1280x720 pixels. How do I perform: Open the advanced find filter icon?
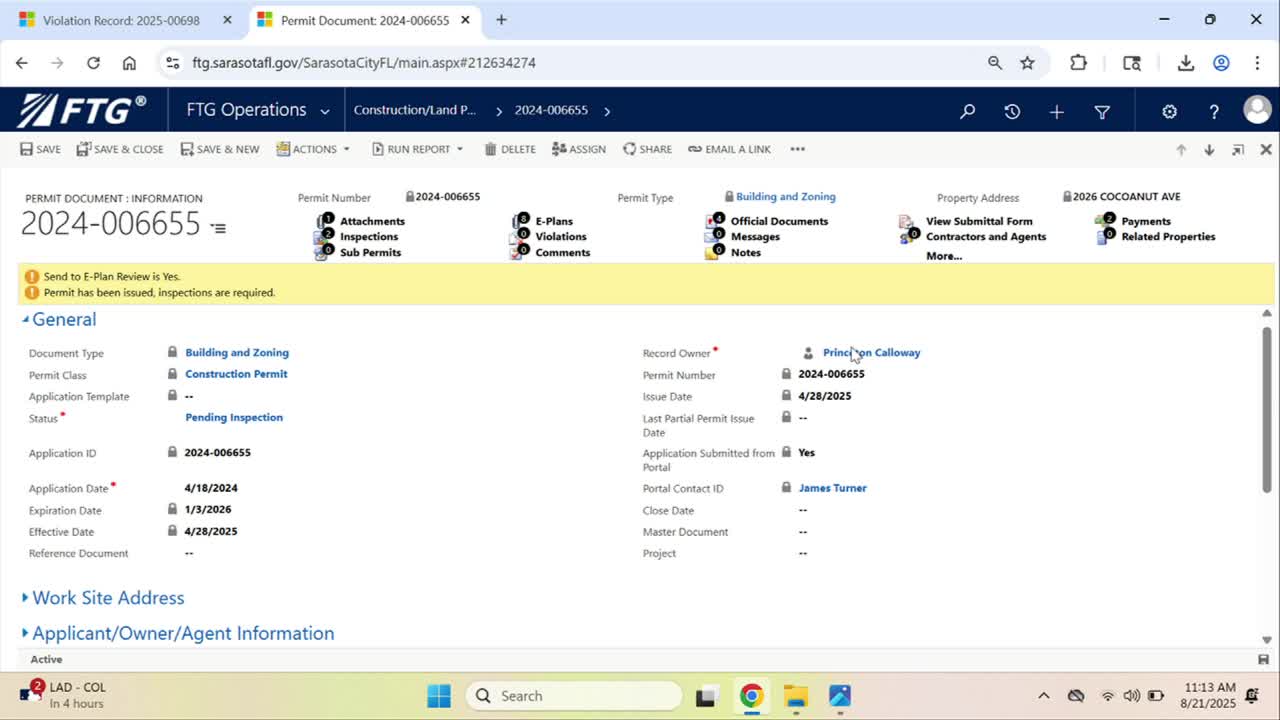coord(1102,112)
